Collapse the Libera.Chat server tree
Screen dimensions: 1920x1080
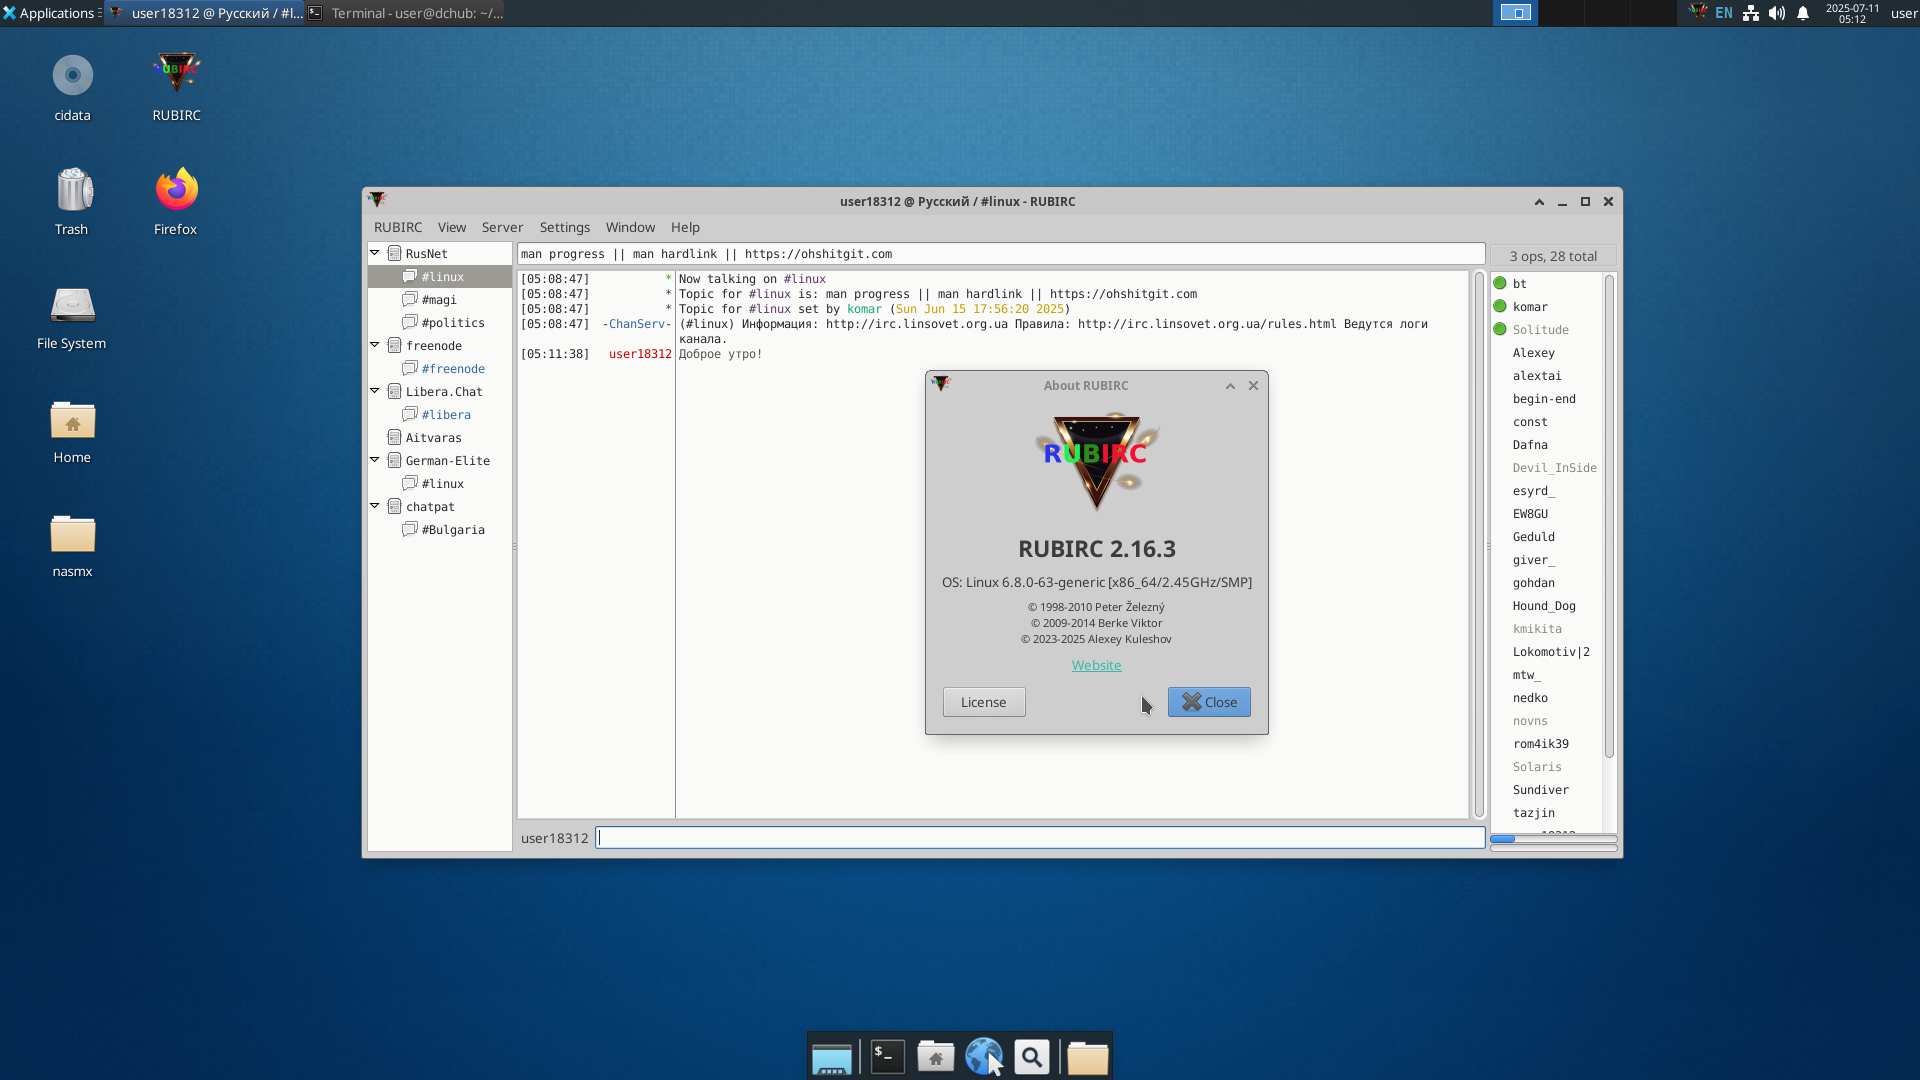point(375,391)
